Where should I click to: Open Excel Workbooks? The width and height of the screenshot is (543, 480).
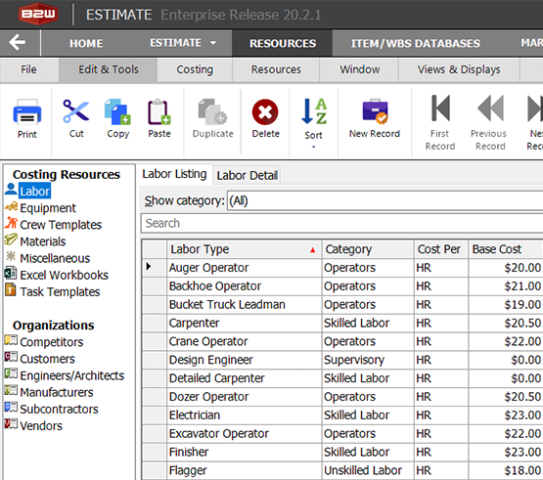[x=64, y=275]
